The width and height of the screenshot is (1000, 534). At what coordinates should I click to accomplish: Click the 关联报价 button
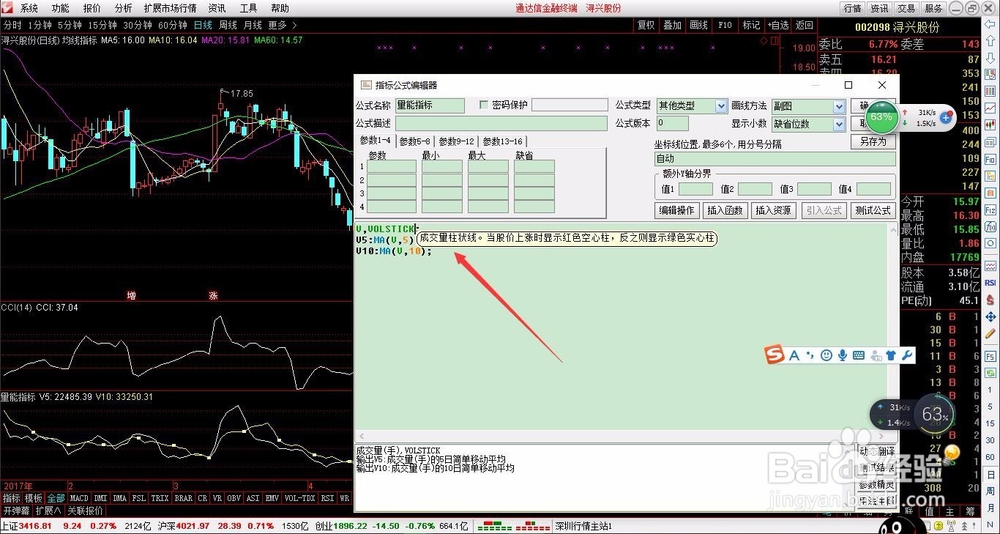point(85,510)
